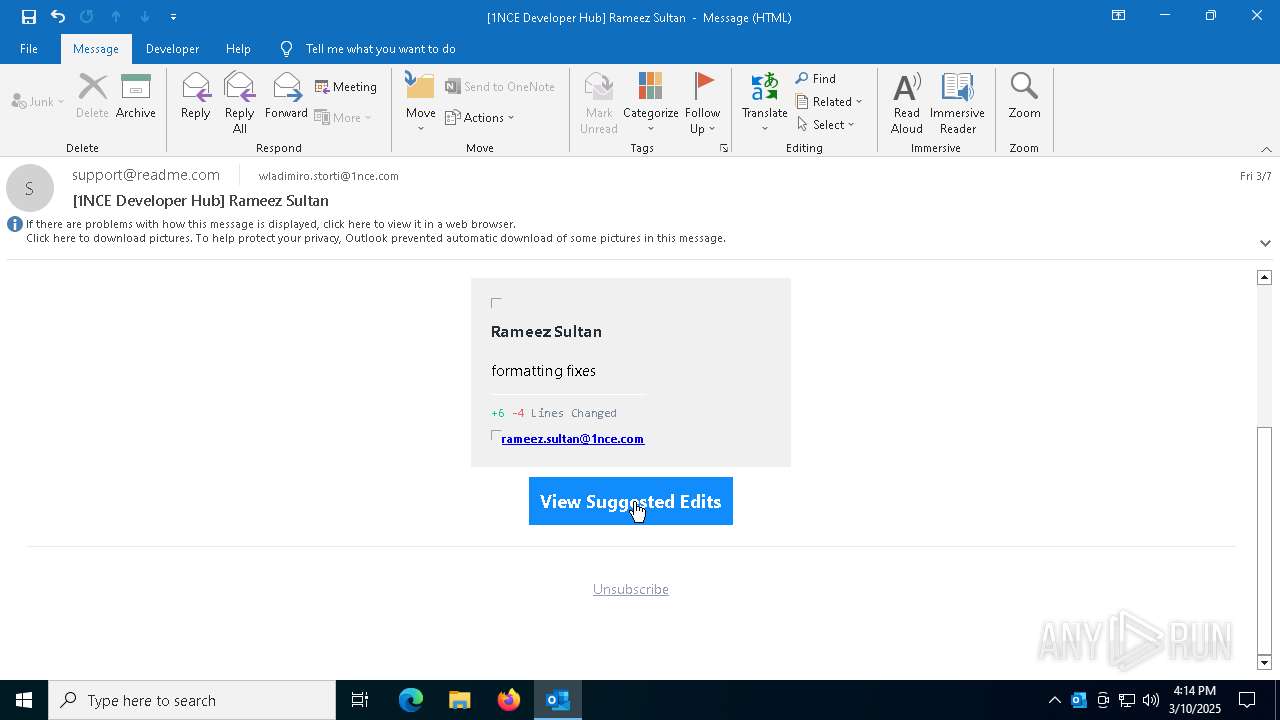This screenshot has height=720, width=1280.
Task: Click the Unsubscribe link
Action: tap(631, 590)
